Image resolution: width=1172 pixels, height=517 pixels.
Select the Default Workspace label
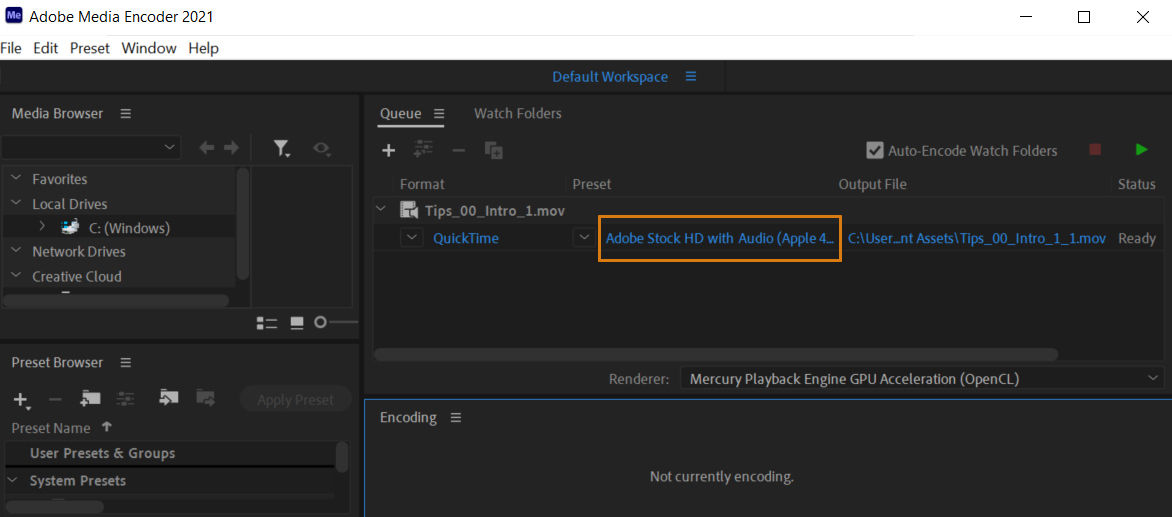[x=610, y=77]
